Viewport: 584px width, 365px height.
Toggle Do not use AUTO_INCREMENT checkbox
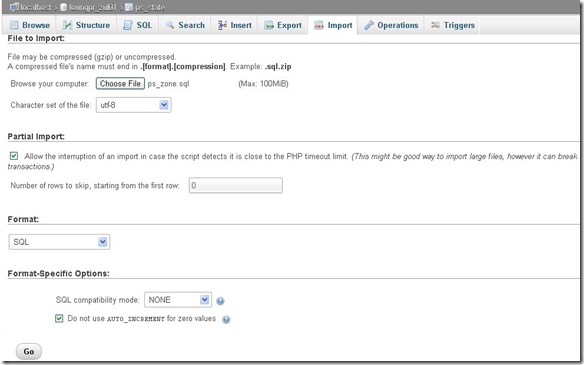point(59,318)
